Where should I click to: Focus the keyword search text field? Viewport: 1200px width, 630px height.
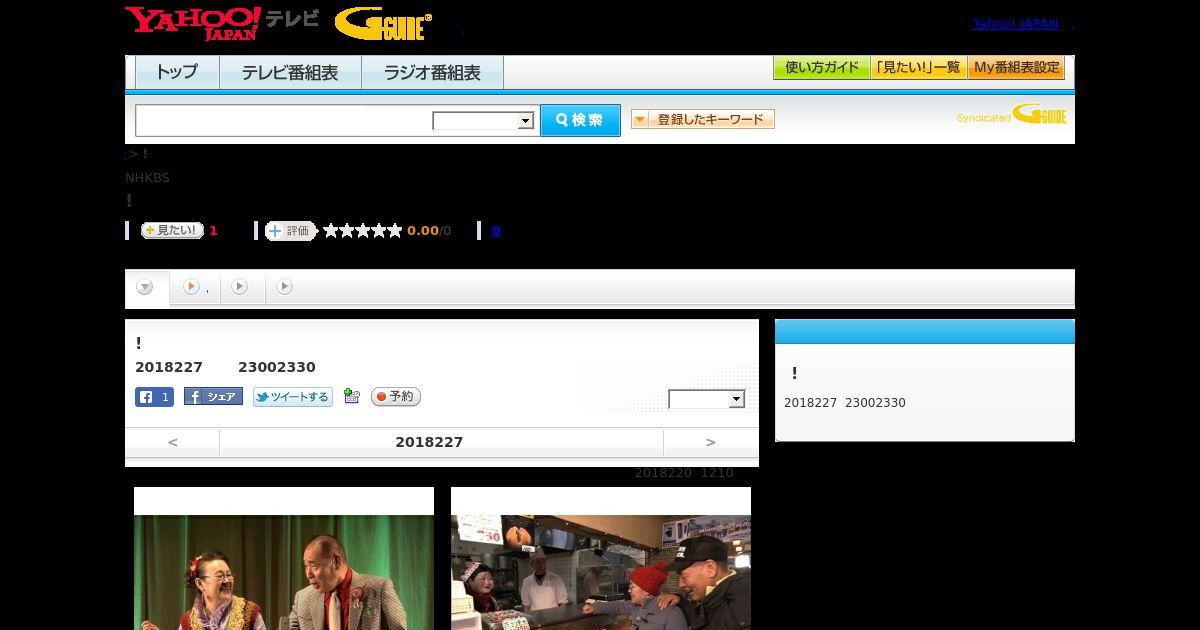click(284, 120)
